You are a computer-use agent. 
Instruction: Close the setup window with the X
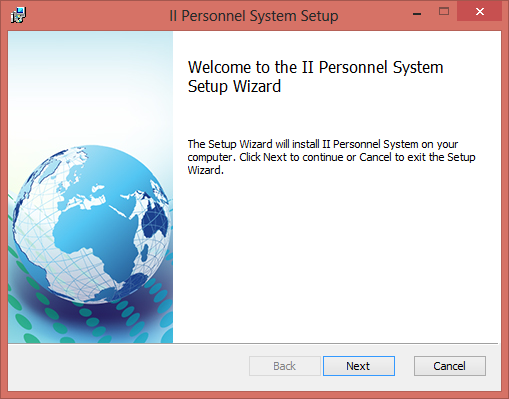click(480, 12)
